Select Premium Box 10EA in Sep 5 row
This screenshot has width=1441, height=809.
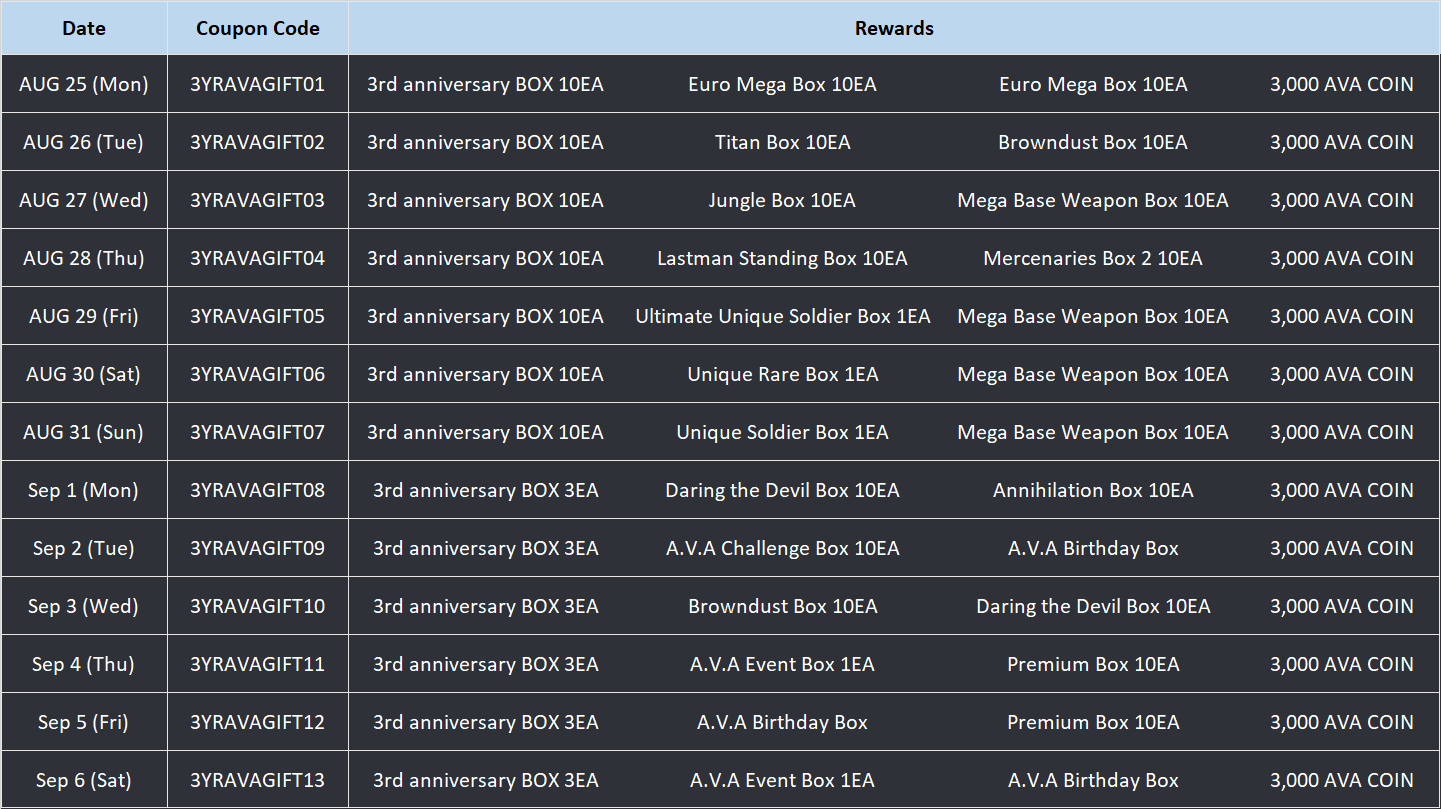[x=1093, y=722]
